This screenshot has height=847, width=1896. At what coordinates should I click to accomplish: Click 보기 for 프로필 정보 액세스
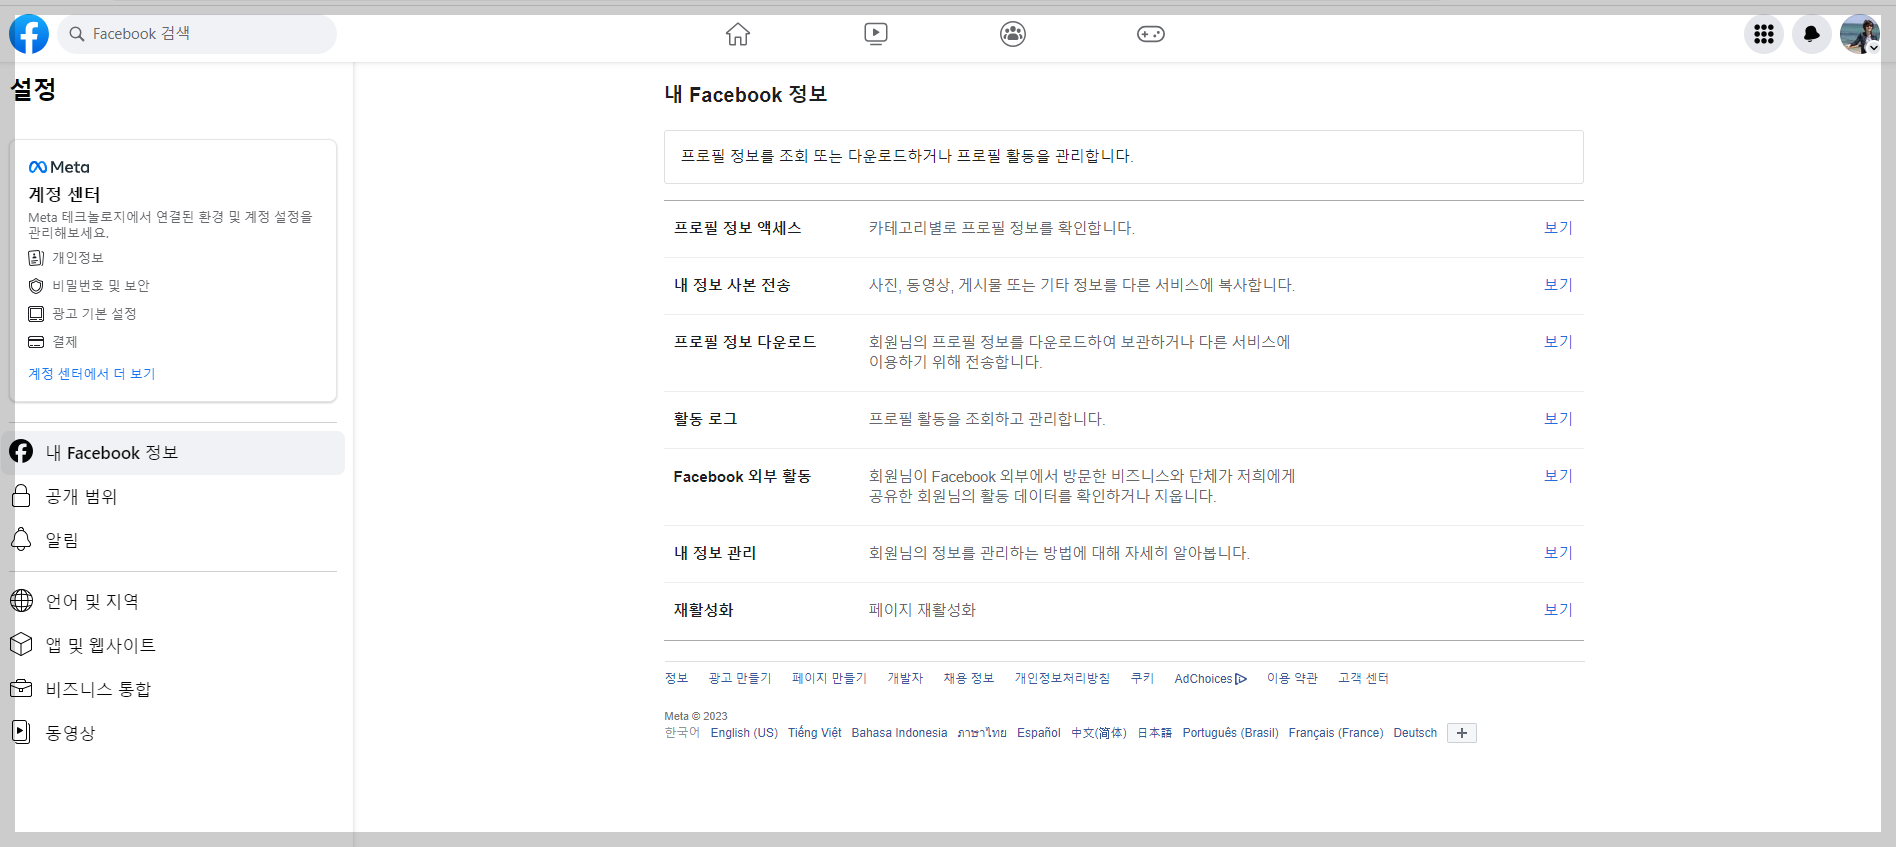1558,228
